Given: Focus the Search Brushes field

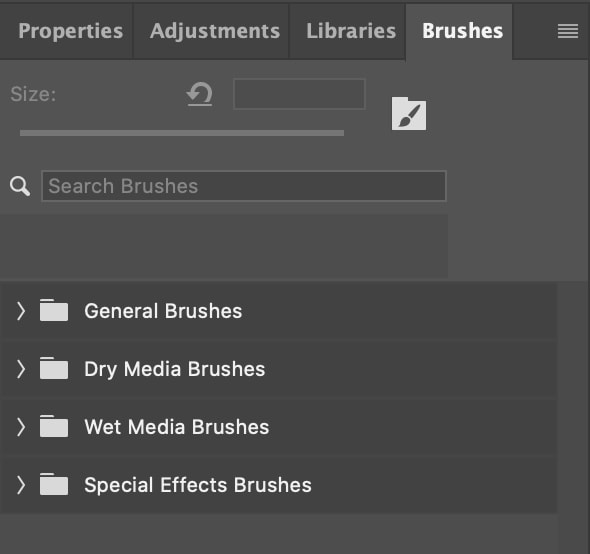Looking at the screenshot, I should [x=244, y=186].
